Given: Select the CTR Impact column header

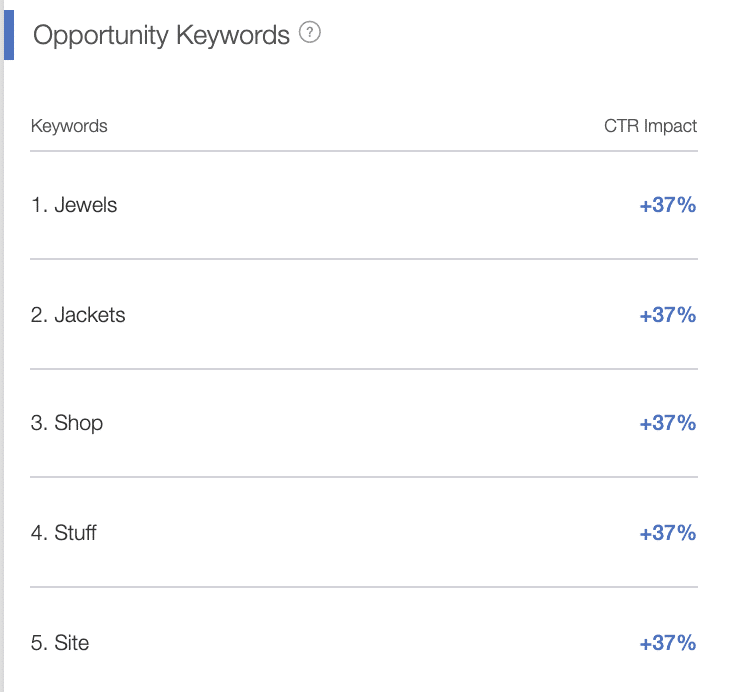Looking at the screenshot, I should tap(650, 126).
